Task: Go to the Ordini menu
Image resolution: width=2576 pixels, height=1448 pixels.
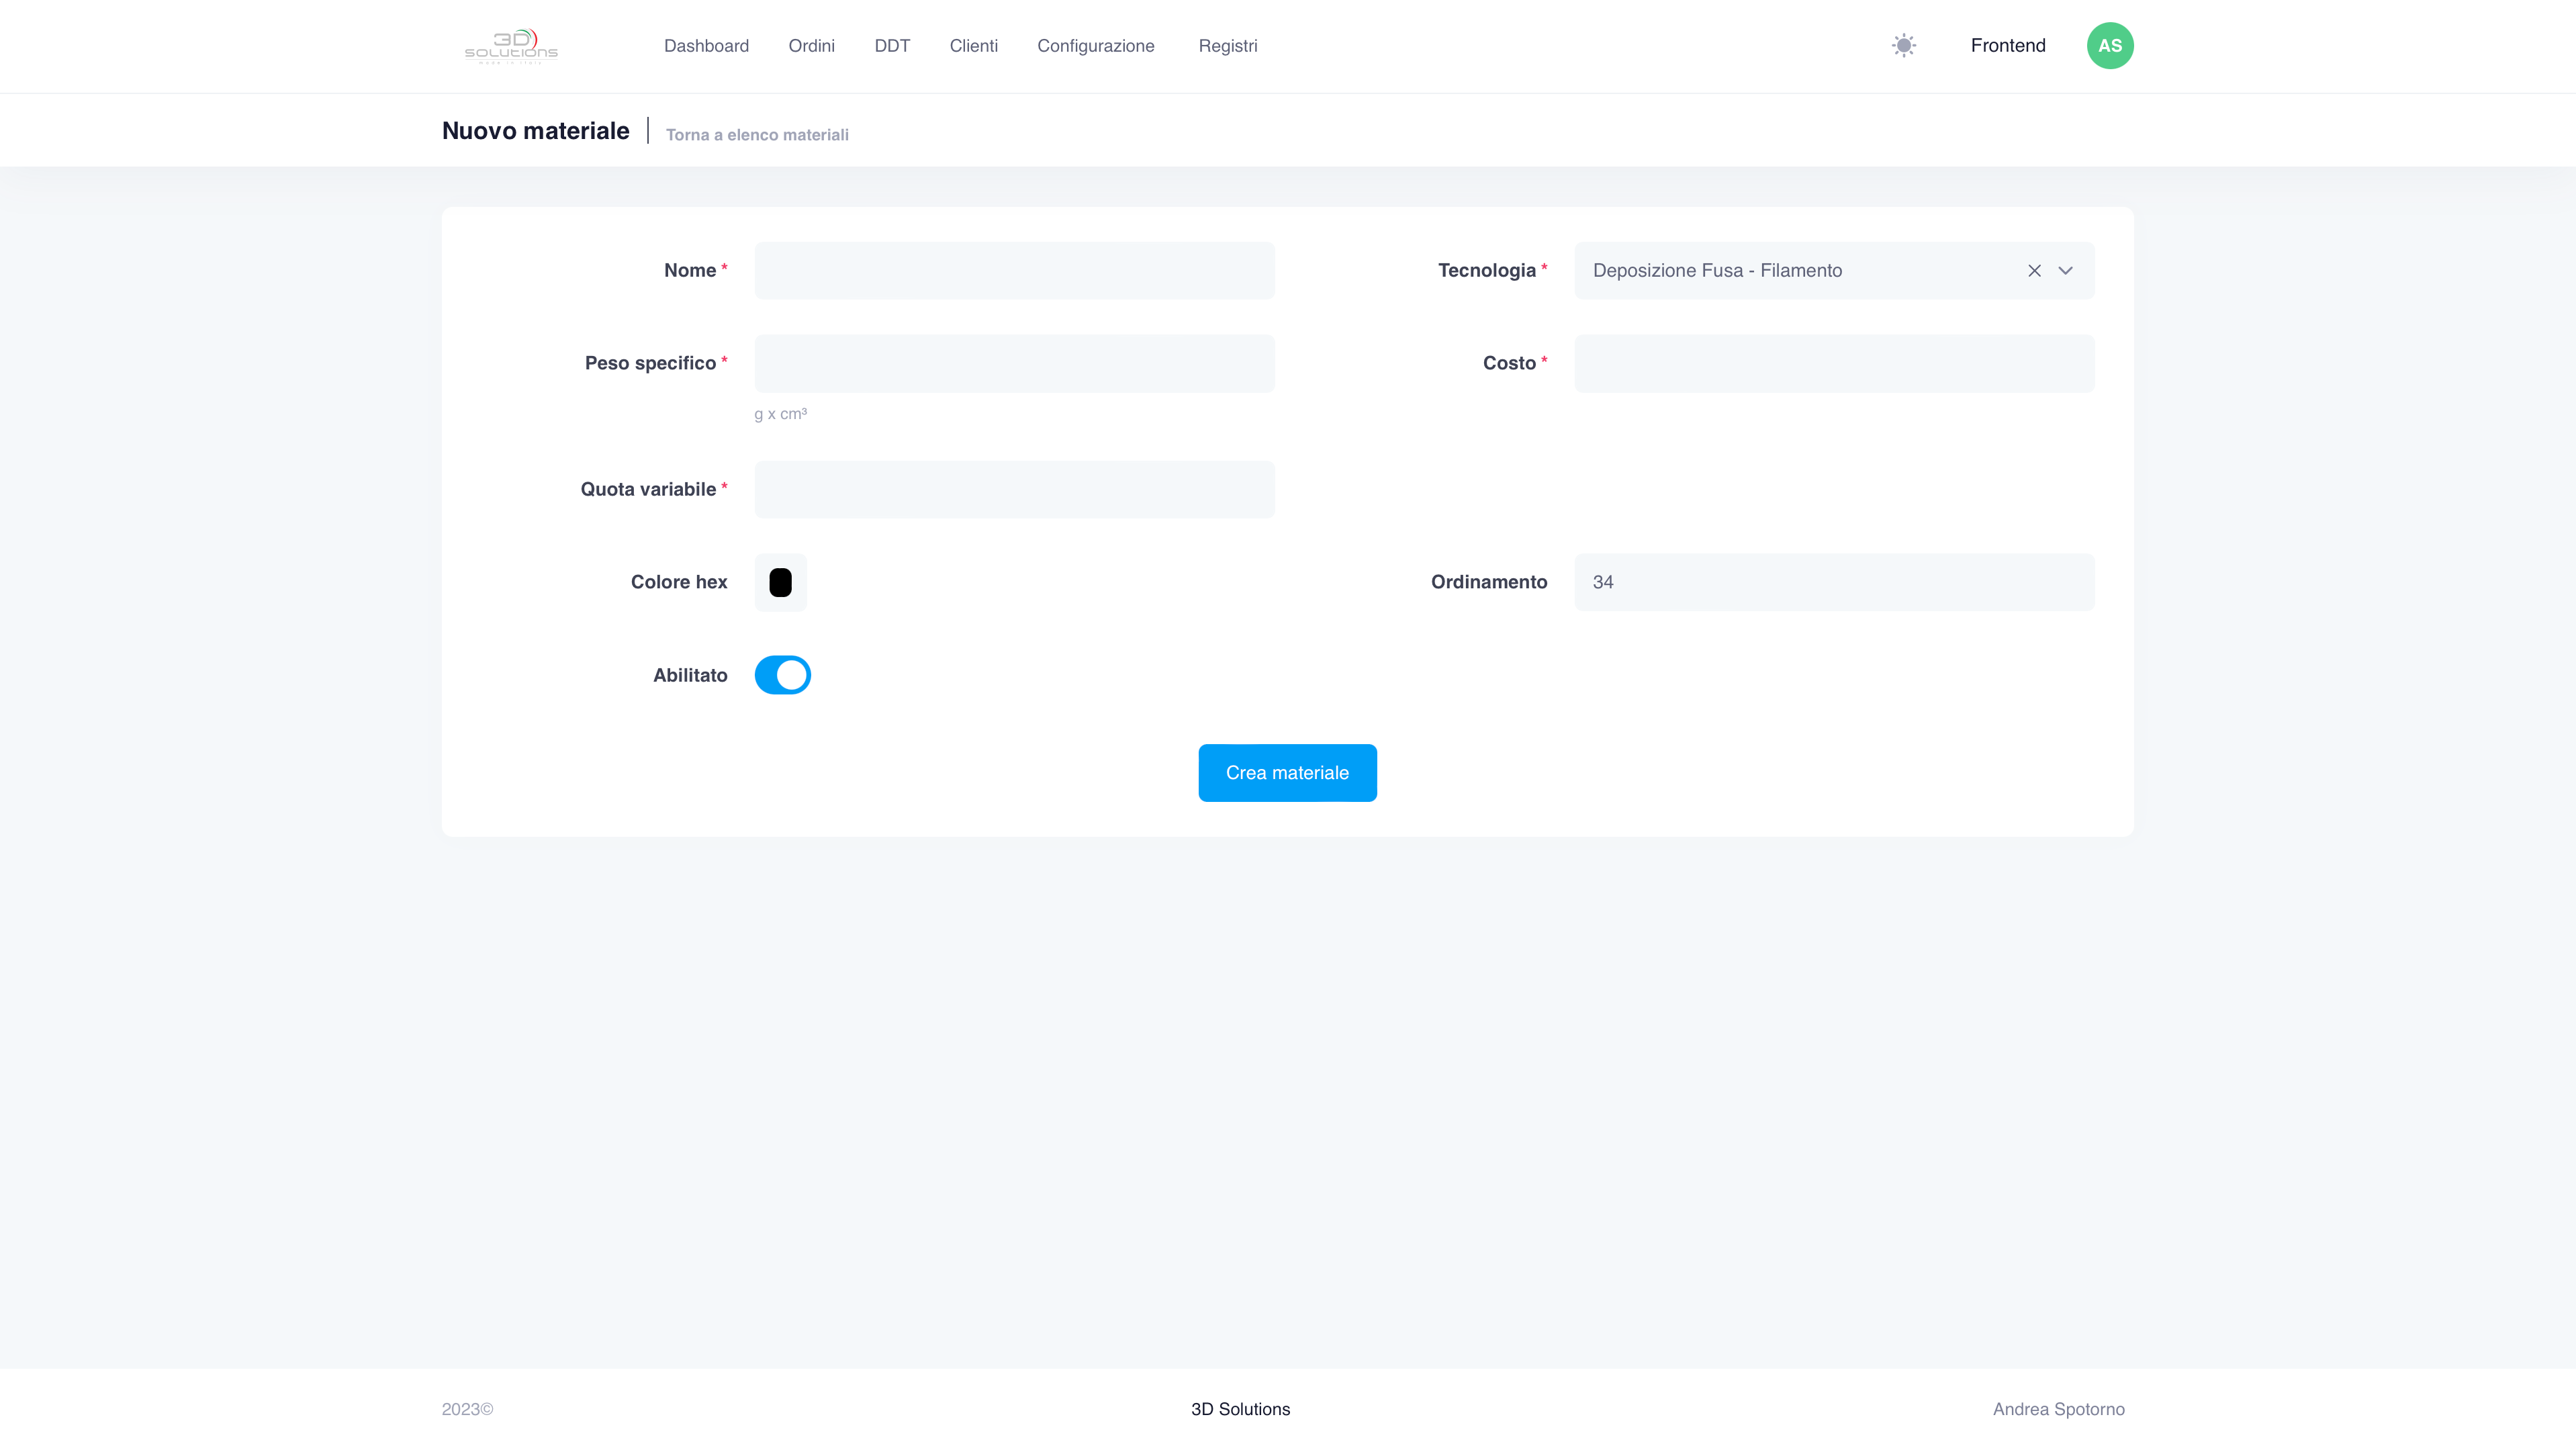Action: pyautogui.click(x=811, y=46)
